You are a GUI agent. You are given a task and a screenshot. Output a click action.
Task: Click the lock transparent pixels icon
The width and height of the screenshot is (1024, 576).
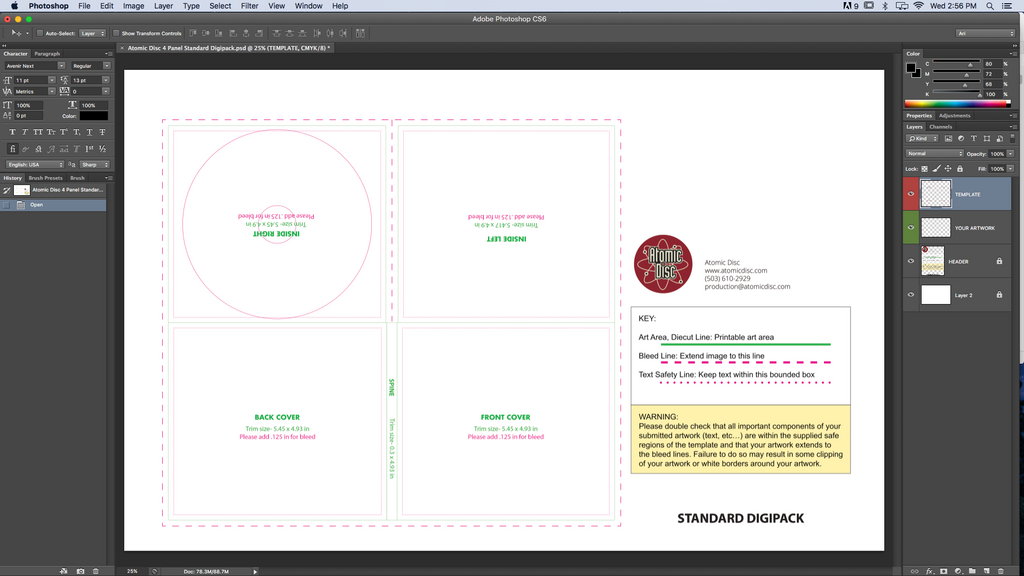pyautogui.click(x=925, y=169)
